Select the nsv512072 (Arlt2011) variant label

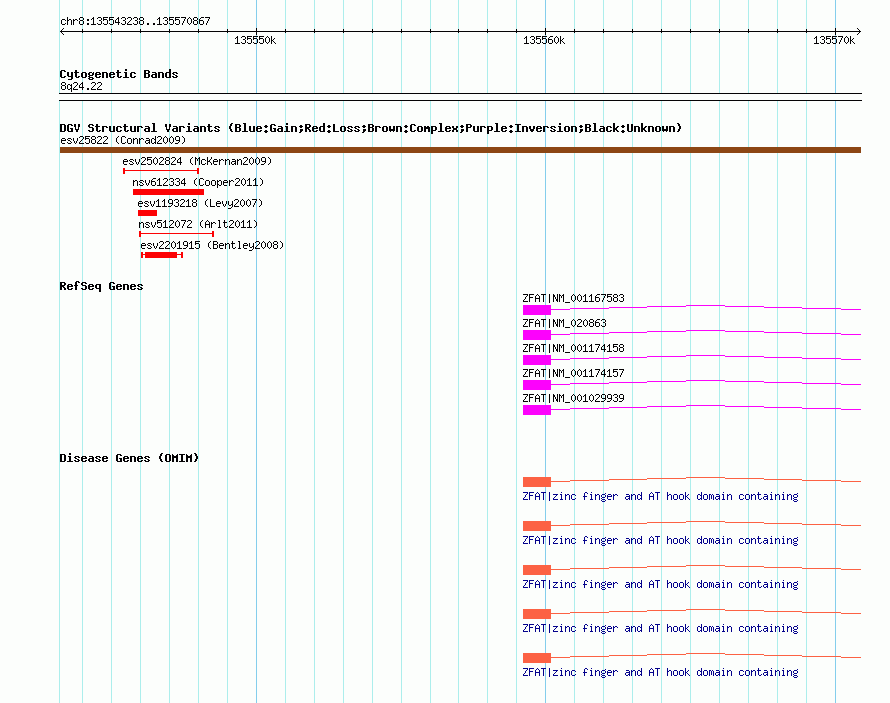198,224
